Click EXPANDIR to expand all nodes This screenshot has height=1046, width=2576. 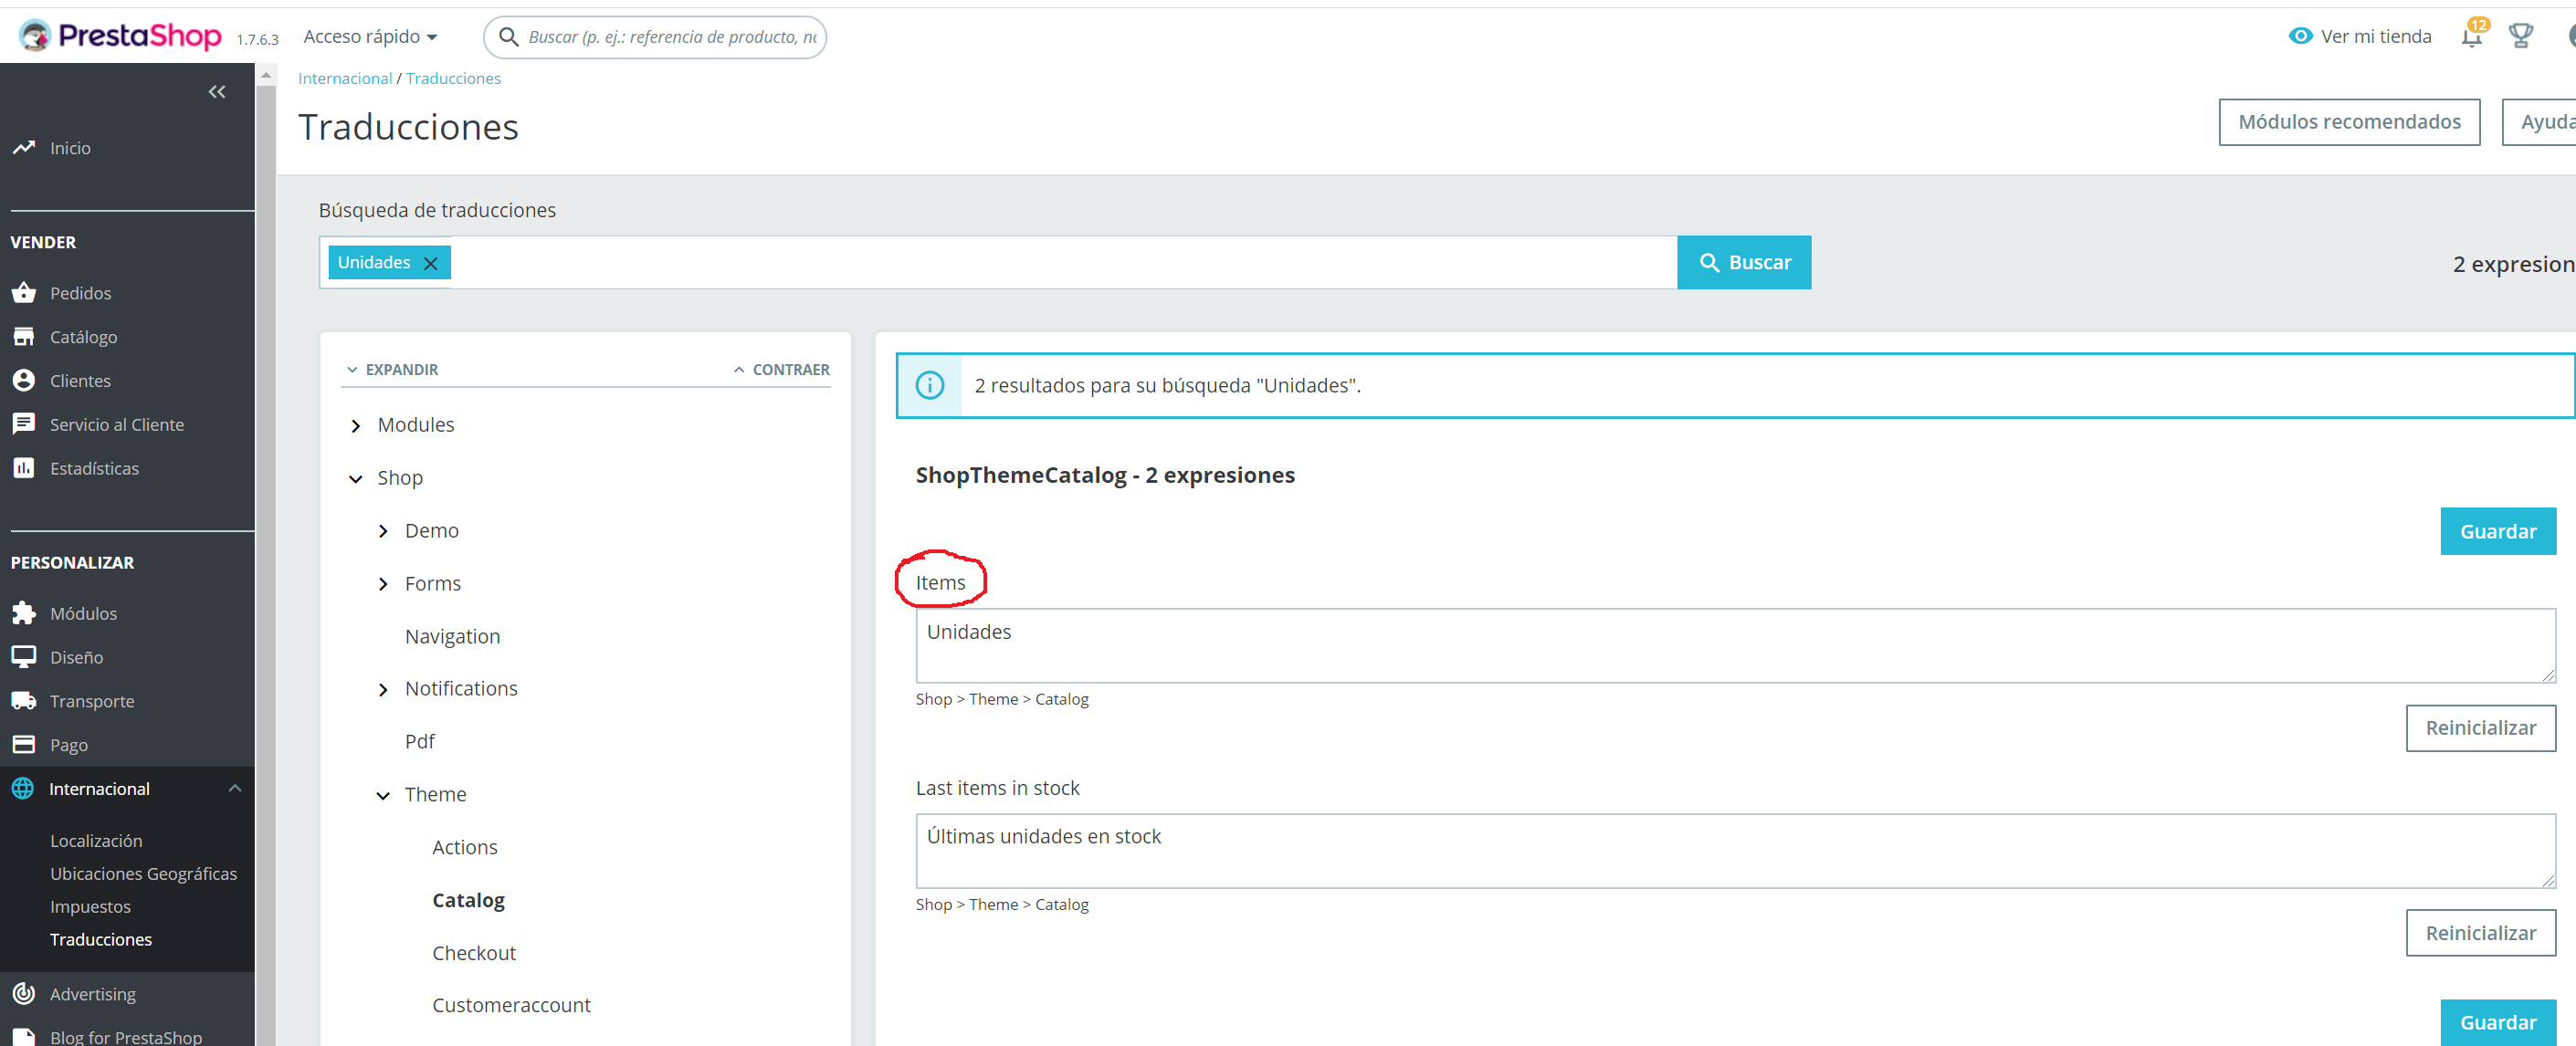pos(392,370)
